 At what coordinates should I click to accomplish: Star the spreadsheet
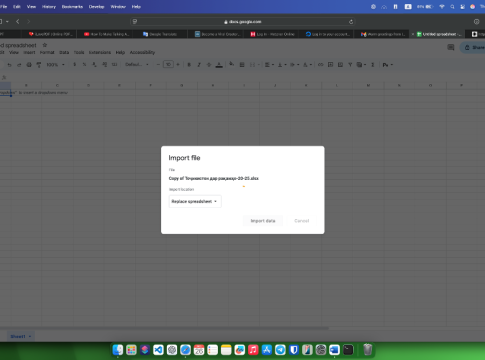click(45, 45)
